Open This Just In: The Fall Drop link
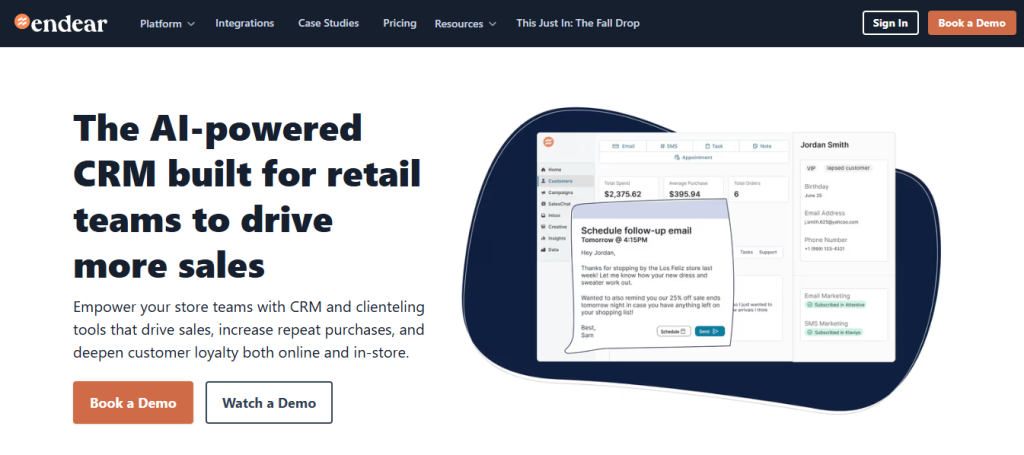The image size is (1024, 455). pyautogui.click(x=577, y=23)
